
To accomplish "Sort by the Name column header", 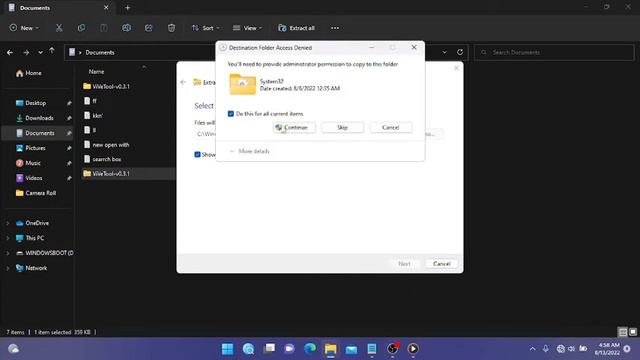I will tap(96, 71).
